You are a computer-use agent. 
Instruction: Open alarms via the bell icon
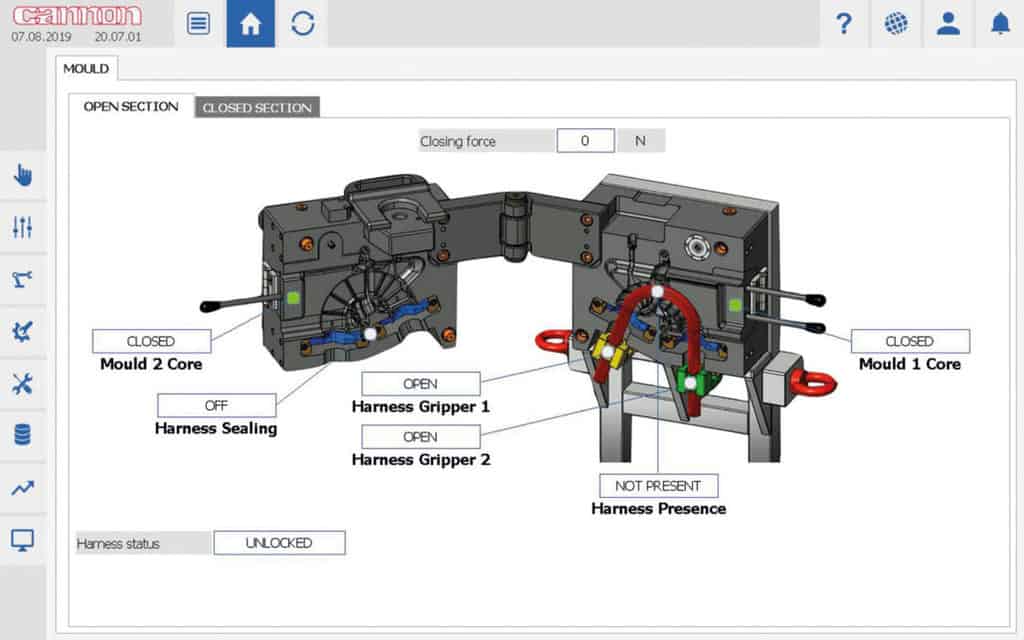(1000, 24)
